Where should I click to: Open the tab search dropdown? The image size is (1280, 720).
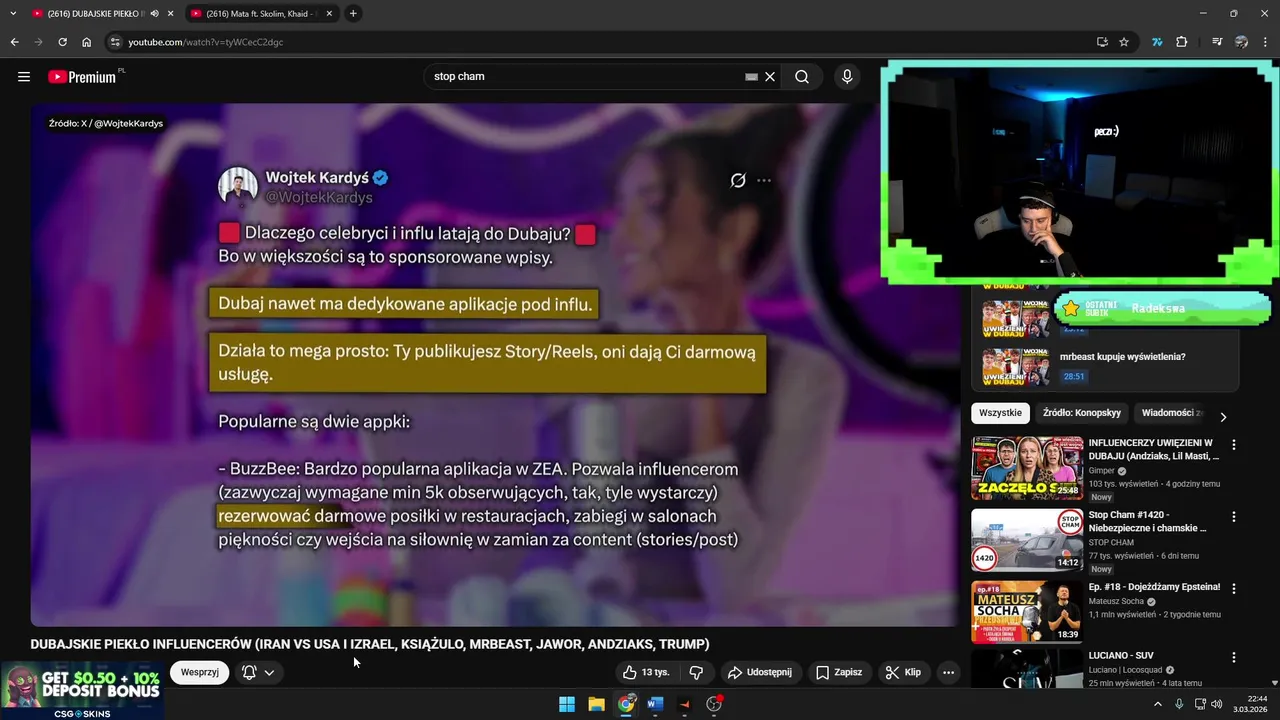tap(13, 13)
